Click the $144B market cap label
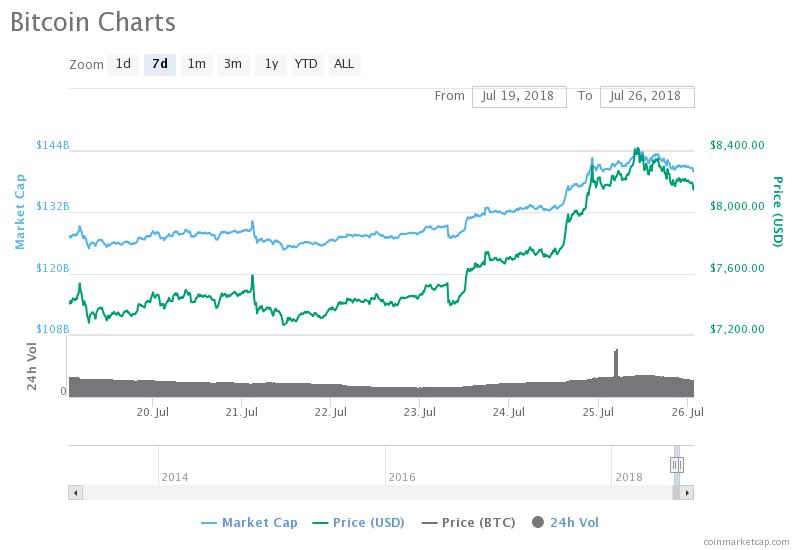The width and height of the screenshot is (800, 550). click(x=53, y=145)
